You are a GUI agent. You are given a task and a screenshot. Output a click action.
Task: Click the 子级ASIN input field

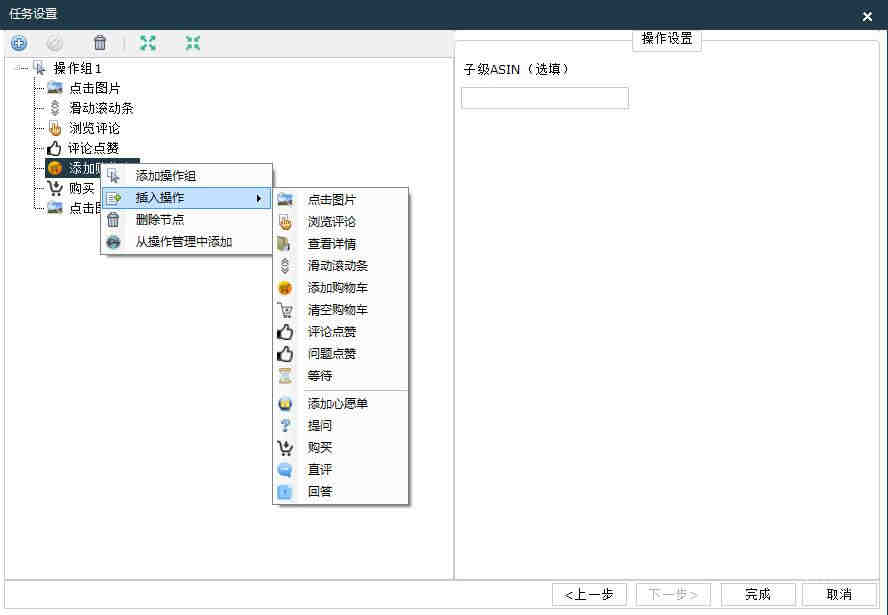click(544, 98)
